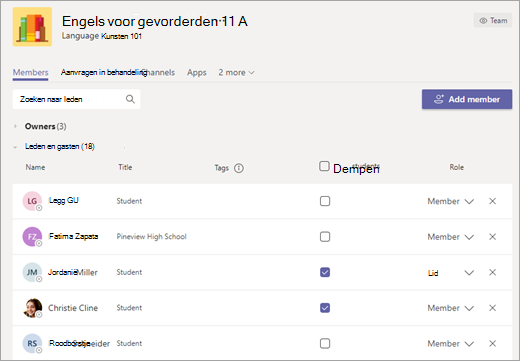The height and width of the screenshot is (361, 520).
Task: Click Christie Cline's profile photo
Action: [32, 308]
